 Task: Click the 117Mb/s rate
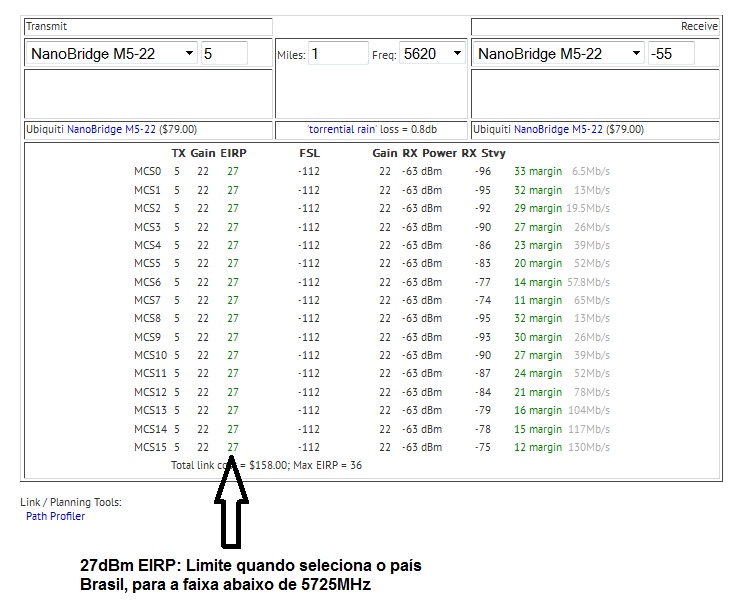coord(589,429)
